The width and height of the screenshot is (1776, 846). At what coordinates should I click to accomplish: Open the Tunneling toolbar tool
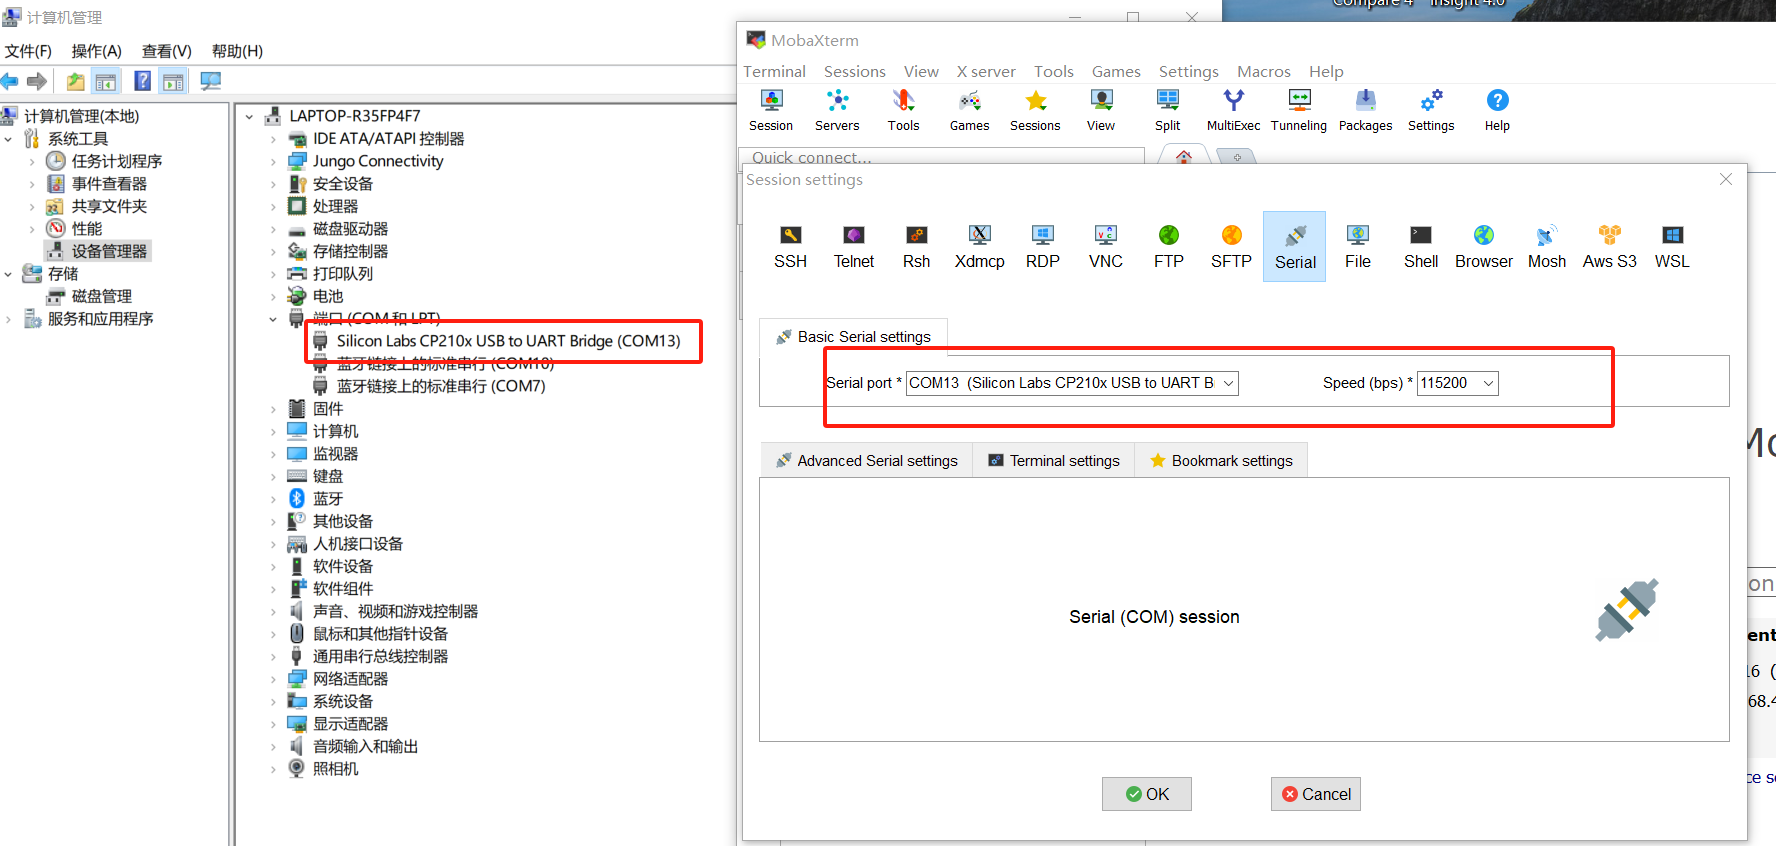1299,111
